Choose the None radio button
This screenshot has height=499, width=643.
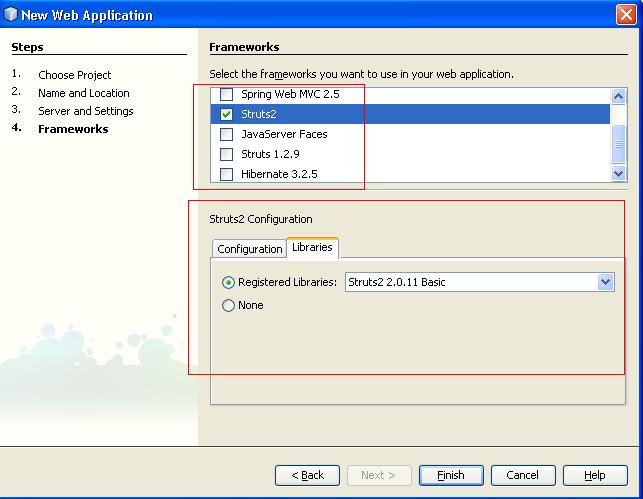pos(228,305)
